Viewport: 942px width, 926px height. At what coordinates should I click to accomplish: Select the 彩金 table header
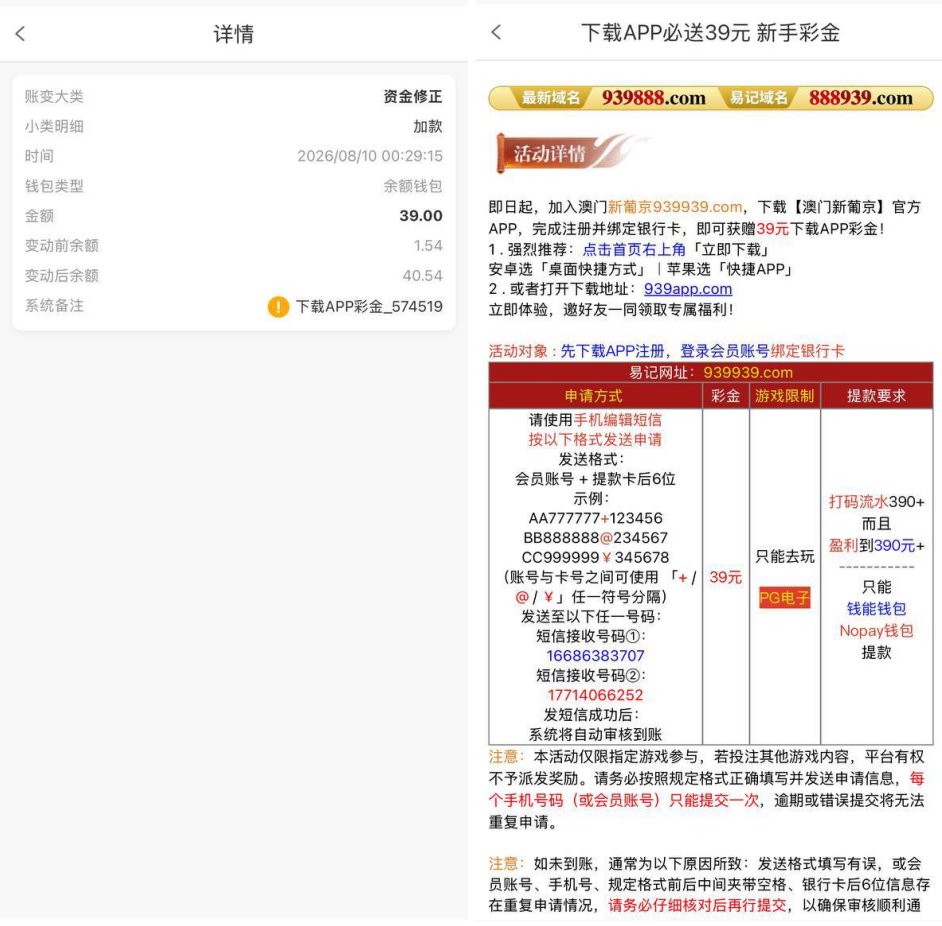tap(726, 396)
